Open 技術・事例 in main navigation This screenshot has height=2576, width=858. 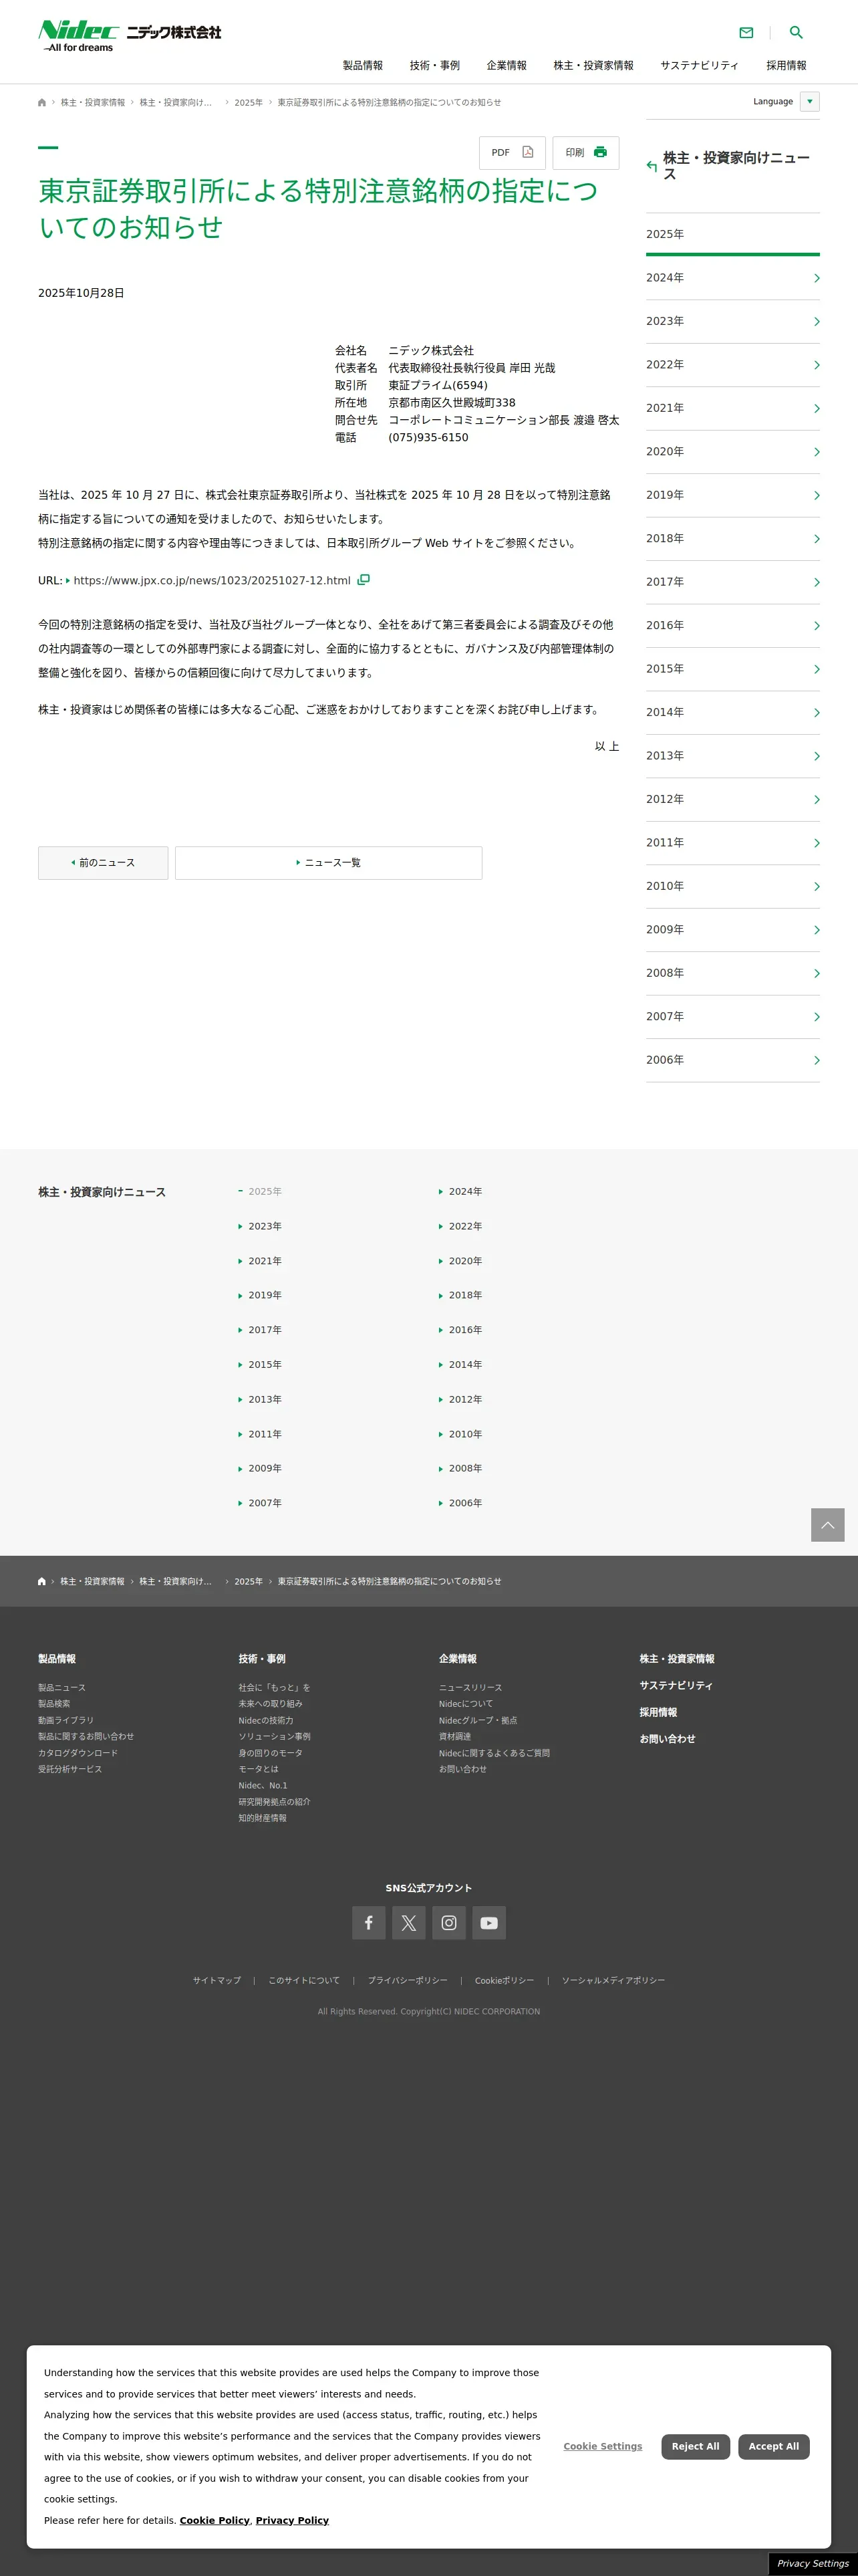coord(435,66)
